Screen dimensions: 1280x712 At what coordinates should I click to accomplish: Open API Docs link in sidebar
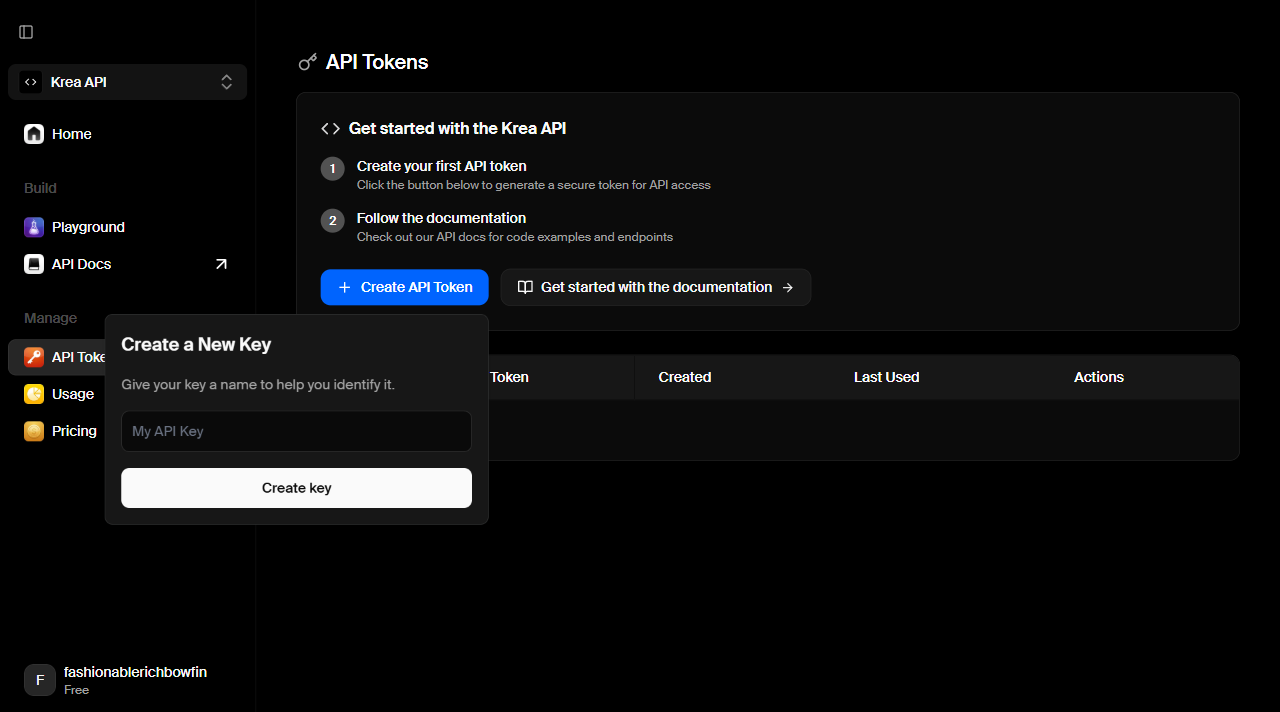coord(127,264)
